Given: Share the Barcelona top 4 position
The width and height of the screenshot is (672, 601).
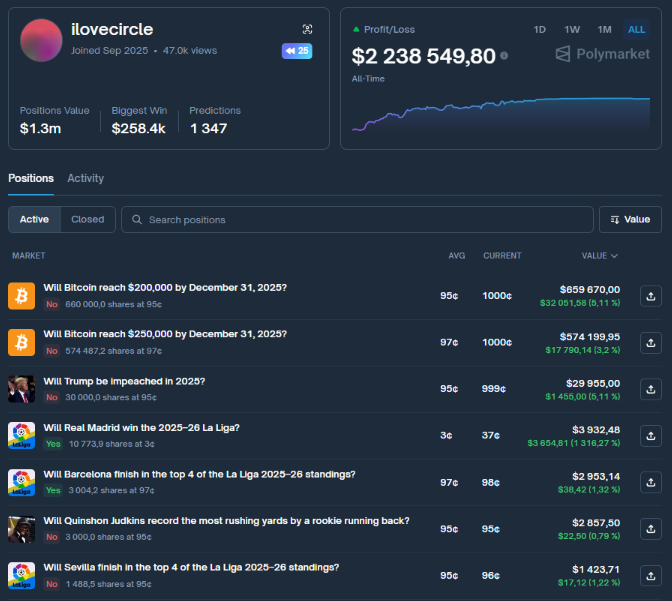Looking at the screenshot, I should point(651,482).
